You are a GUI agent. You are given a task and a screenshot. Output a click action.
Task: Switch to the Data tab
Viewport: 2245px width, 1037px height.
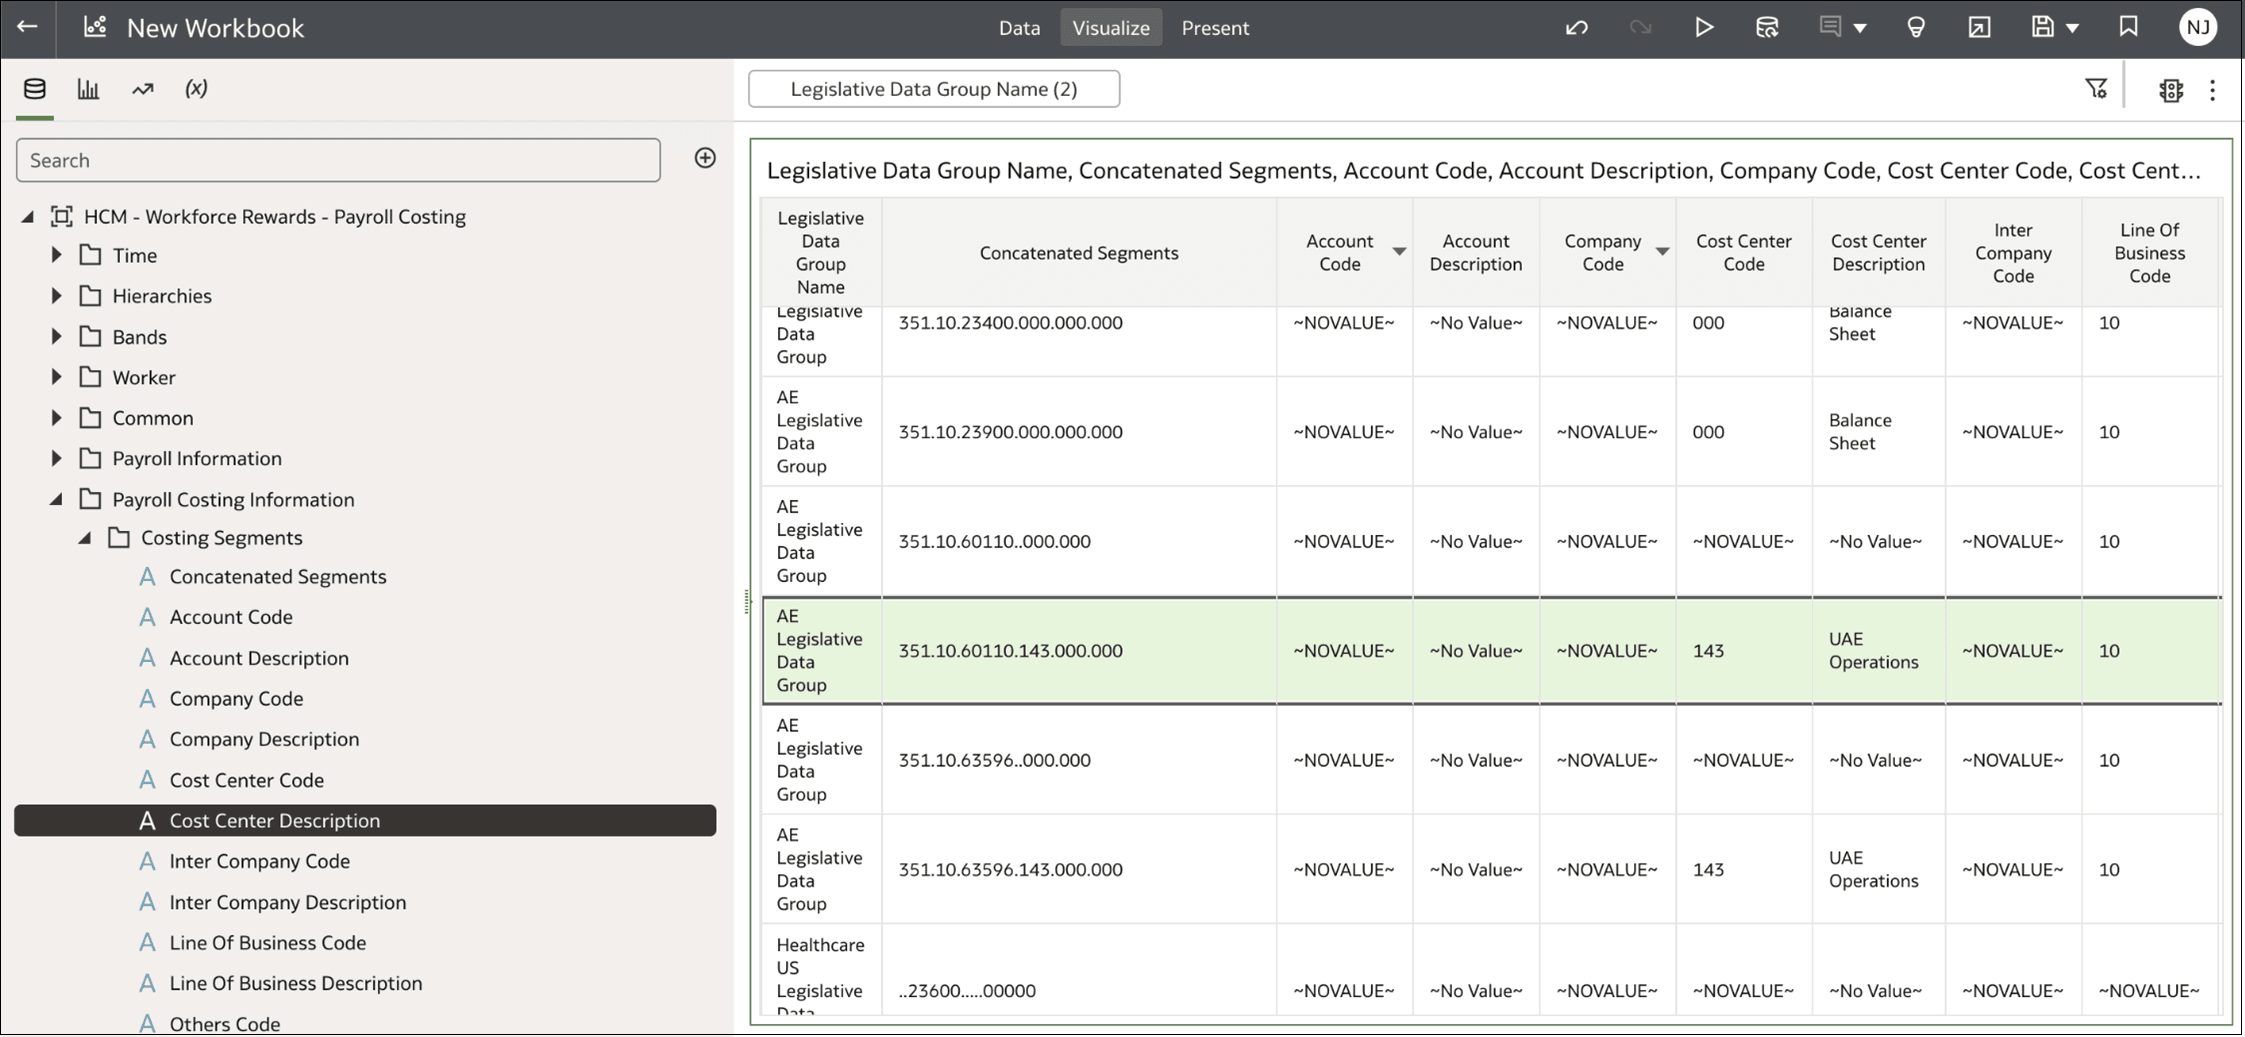coord(1019,28)
